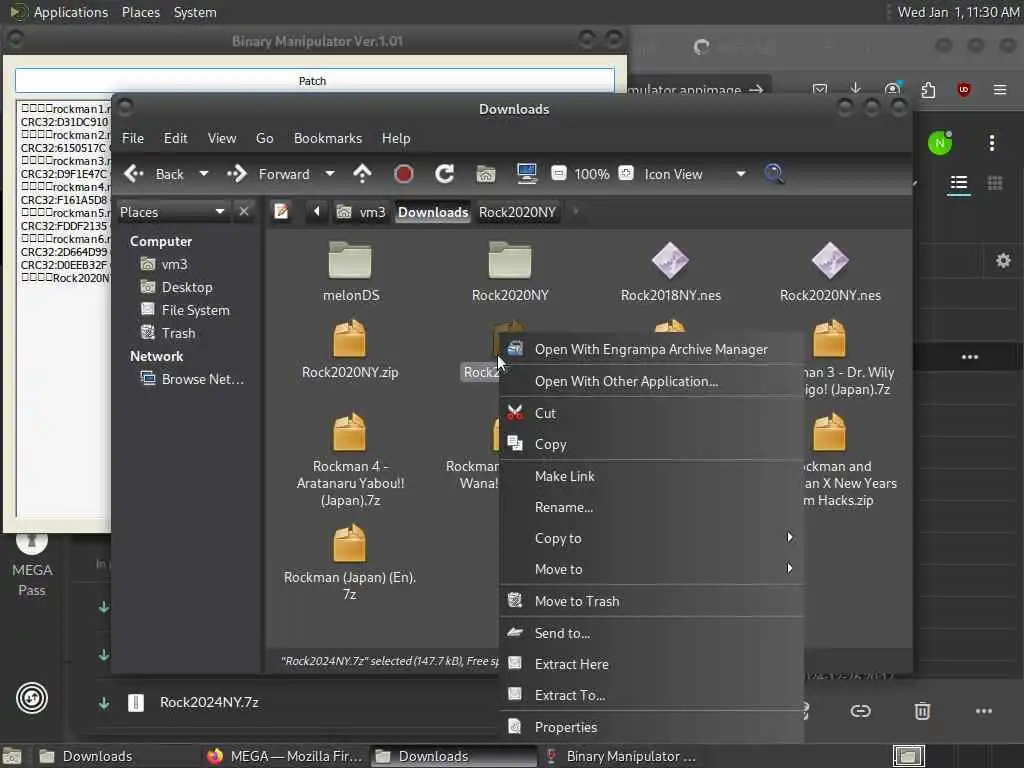Switch to Binary Manipulator taskbar item
Screen dimensions: 1024x768
(621, 756)
